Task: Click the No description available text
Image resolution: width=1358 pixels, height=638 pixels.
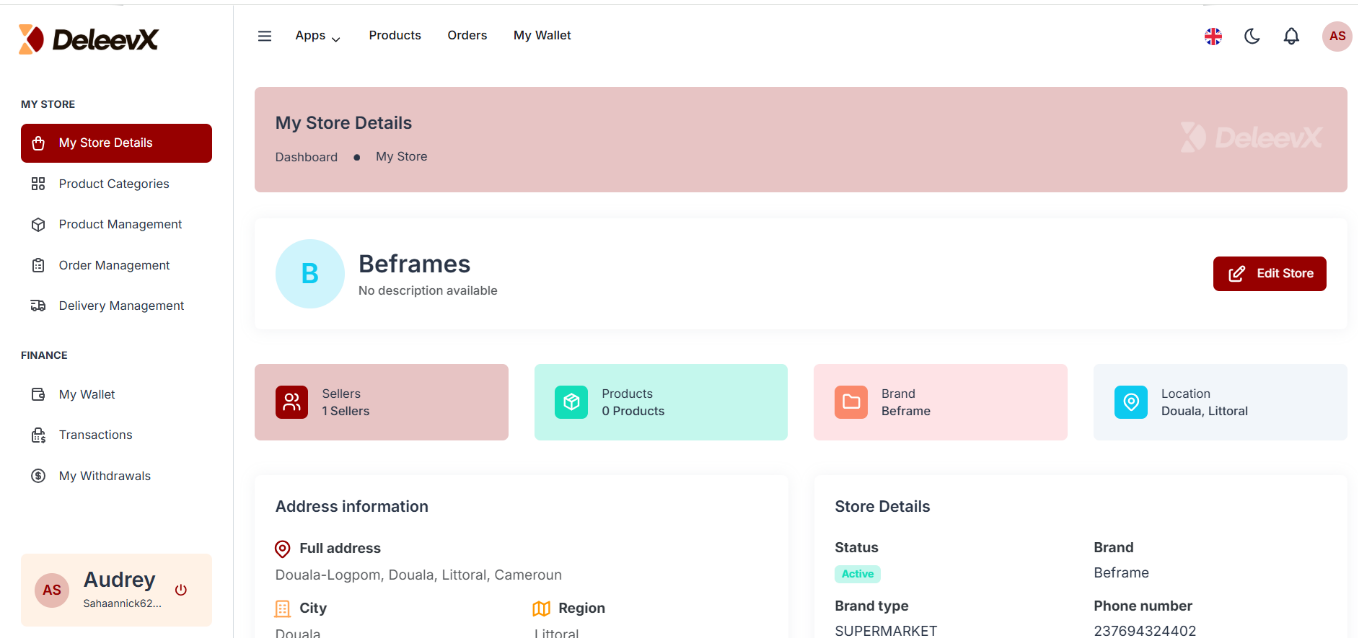Action: (x=428, y=291)
